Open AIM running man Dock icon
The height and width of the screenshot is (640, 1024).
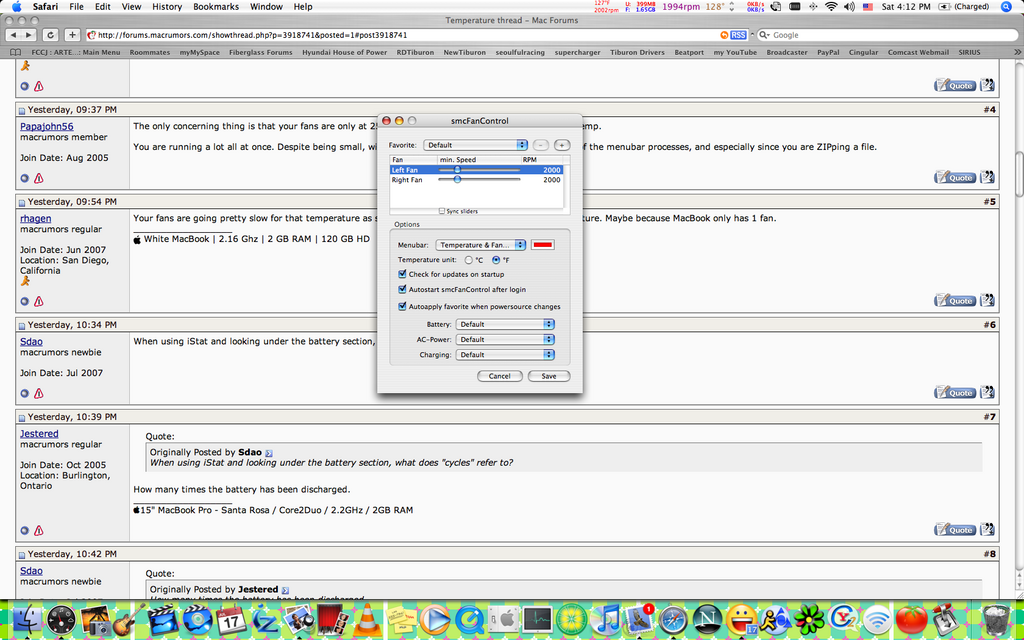tap(776, 619)
